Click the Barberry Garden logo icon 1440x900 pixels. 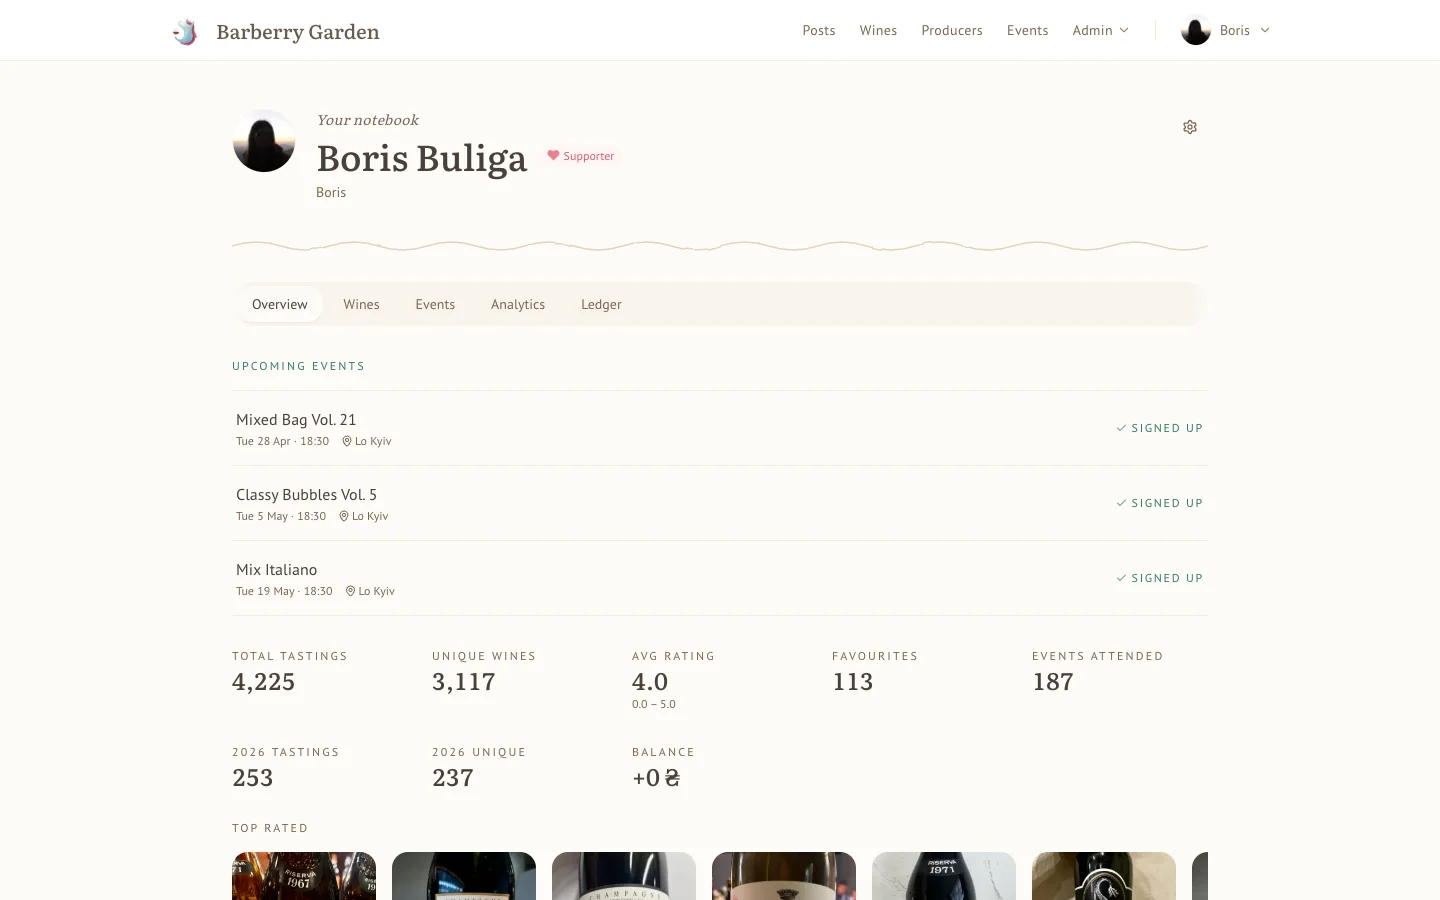[185, 31]
